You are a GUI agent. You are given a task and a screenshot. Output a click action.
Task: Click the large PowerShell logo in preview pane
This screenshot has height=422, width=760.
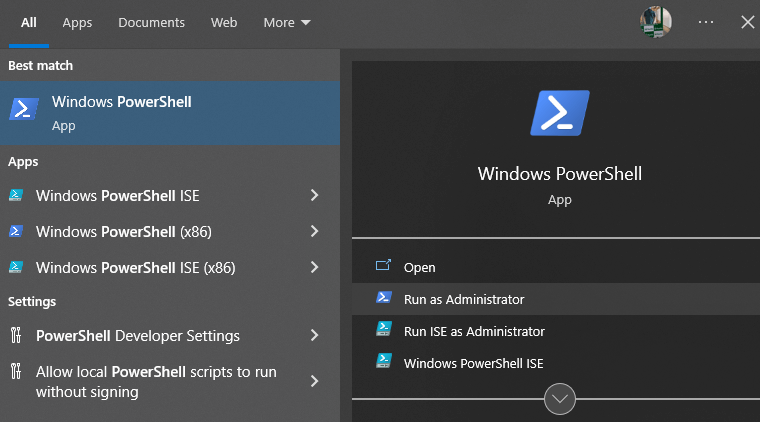tap(560, 113)
